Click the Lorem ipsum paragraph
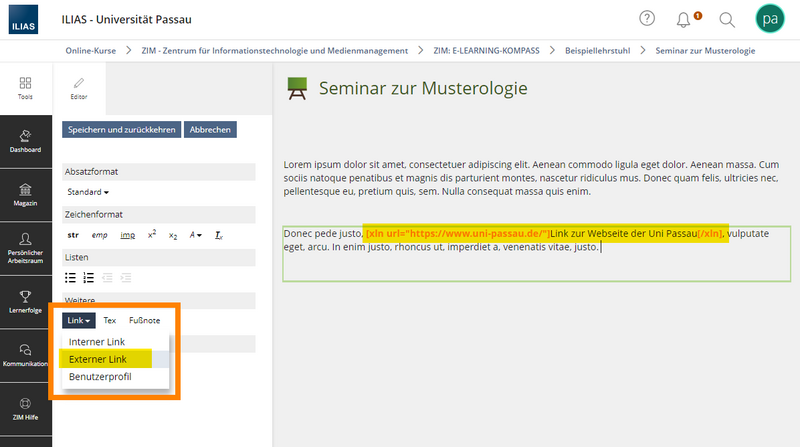The width and height of the screenshot is (800, 447). tap(532, 178)
